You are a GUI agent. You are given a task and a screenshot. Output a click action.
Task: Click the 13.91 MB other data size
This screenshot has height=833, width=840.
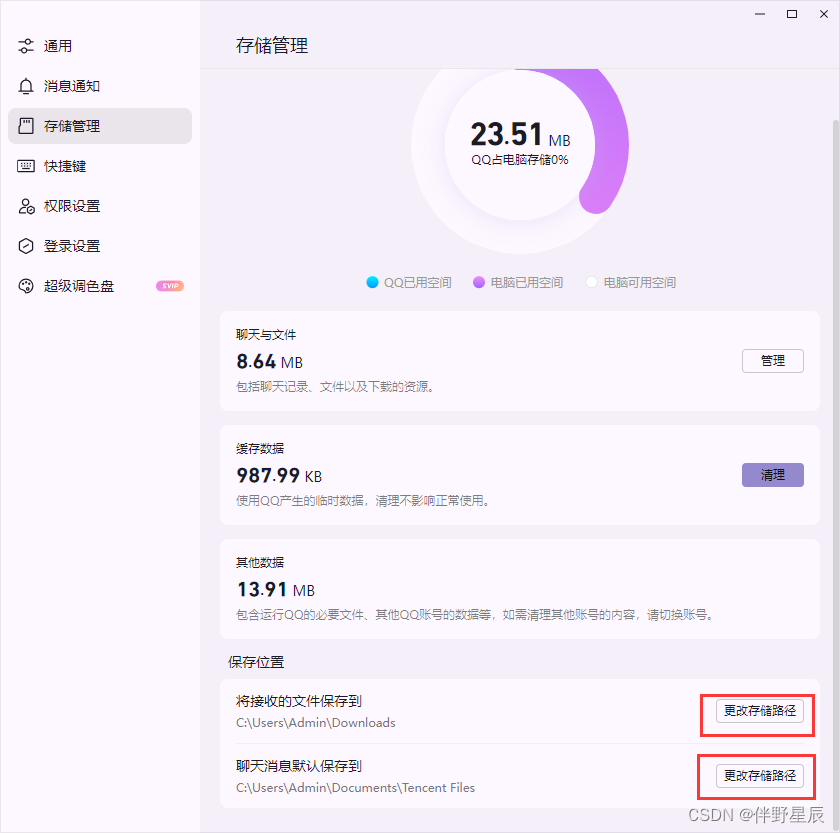[275, 590]
